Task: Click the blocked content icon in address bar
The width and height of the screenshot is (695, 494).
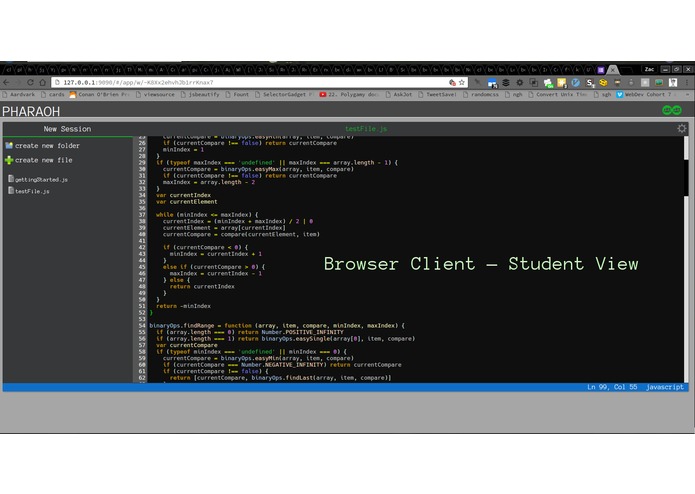Action: (452, 82)
